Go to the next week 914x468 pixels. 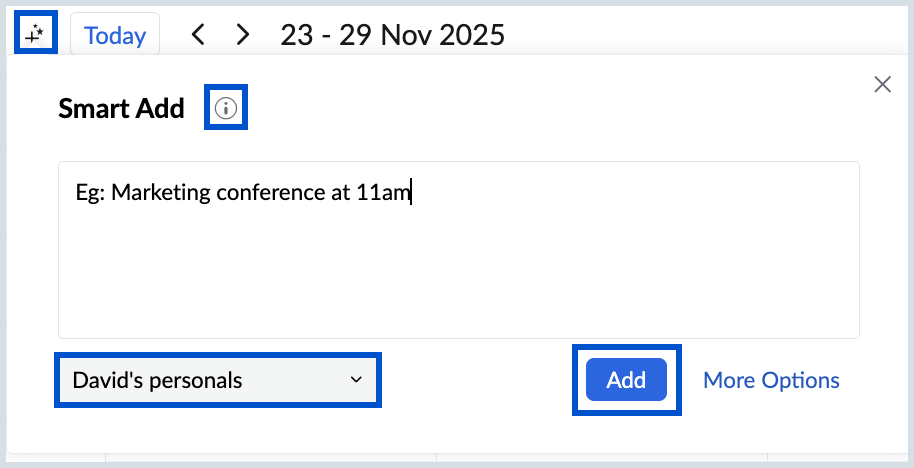242,36
